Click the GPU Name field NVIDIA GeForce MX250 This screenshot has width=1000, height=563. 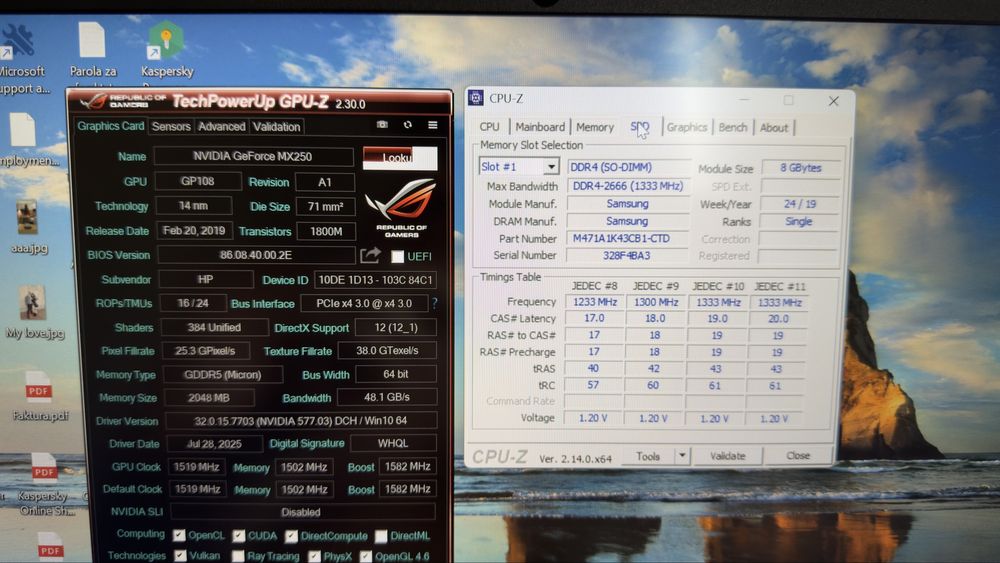point(253,156)
